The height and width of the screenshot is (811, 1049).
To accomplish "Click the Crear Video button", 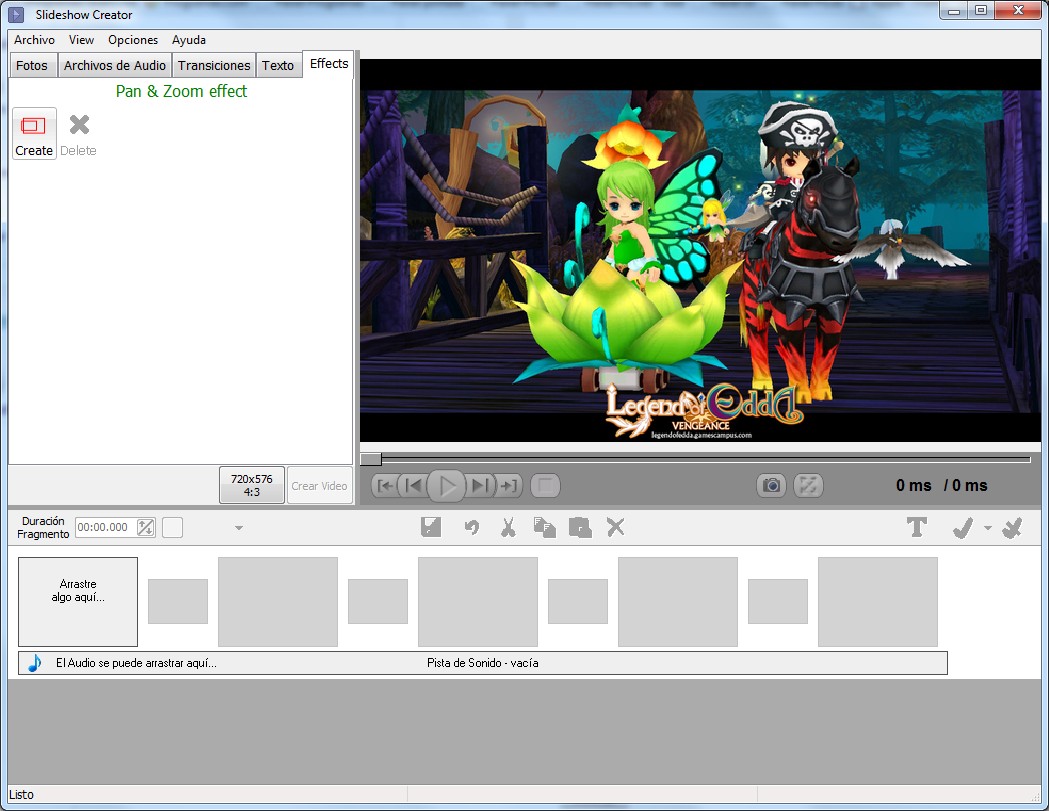I will pyautogui.click(x=320, y=486).
